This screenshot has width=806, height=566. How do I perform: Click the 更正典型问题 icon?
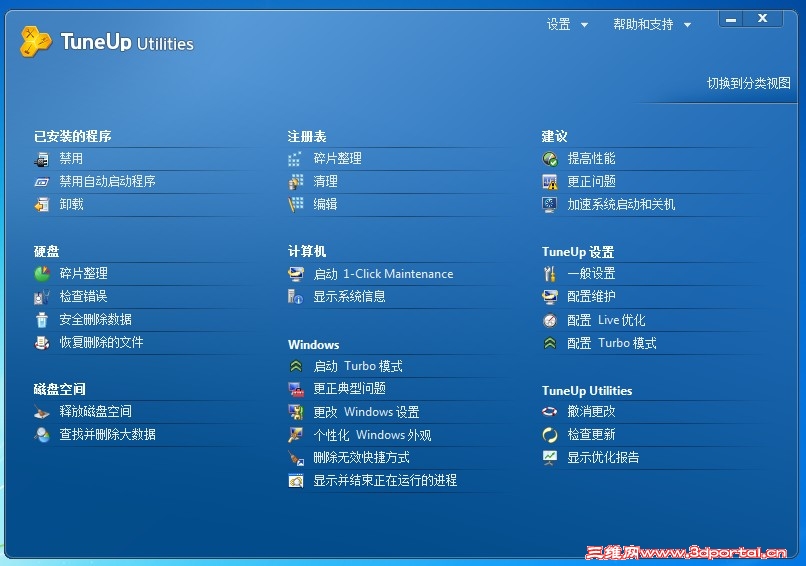click(296, 389)
